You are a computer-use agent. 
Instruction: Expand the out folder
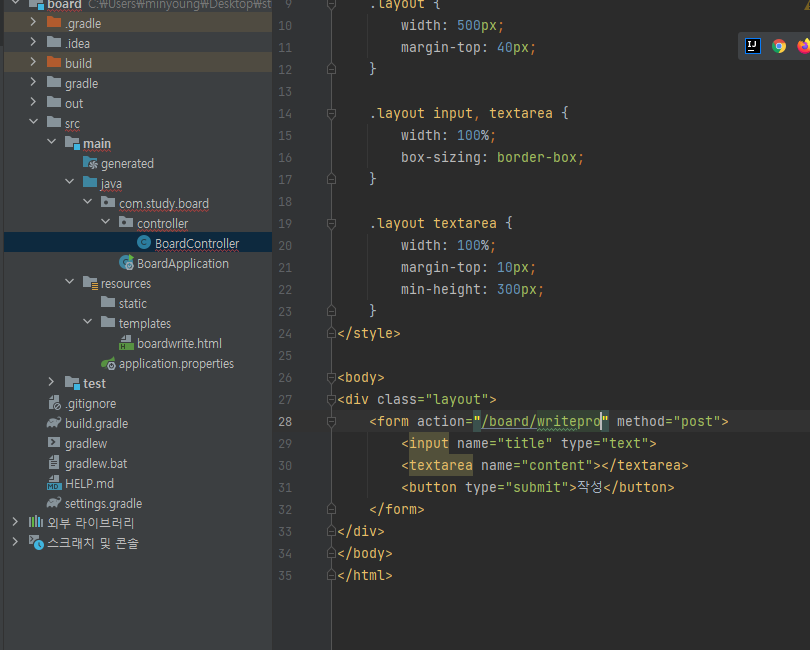tap(33, 102)
